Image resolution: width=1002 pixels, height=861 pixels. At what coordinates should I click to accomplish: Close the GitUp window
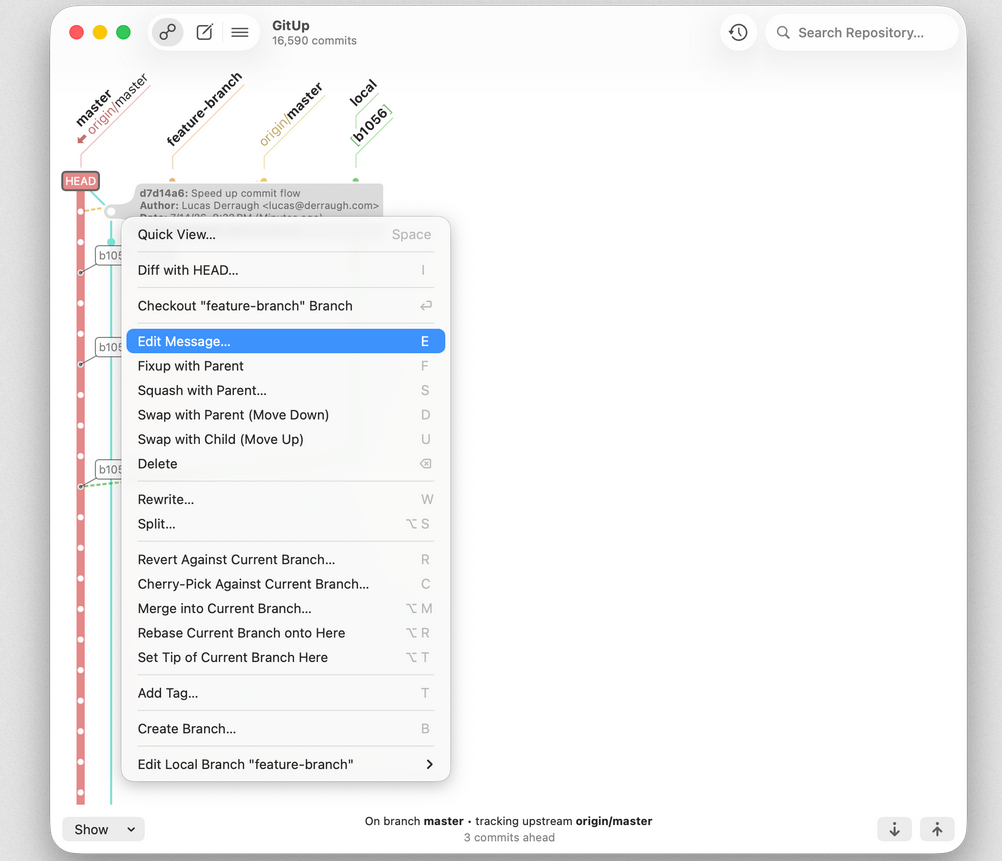click(x=77, y=32)
